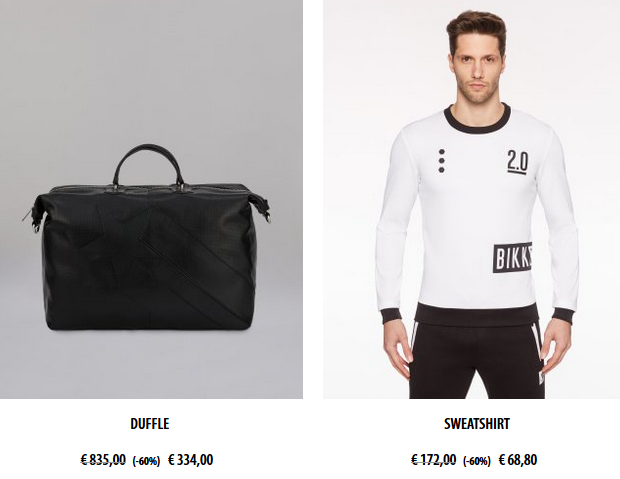Select the struck-through €835,00 original price
Image resolution: width=620 pixels, height=479 pixels.
[x=103, y=460]
